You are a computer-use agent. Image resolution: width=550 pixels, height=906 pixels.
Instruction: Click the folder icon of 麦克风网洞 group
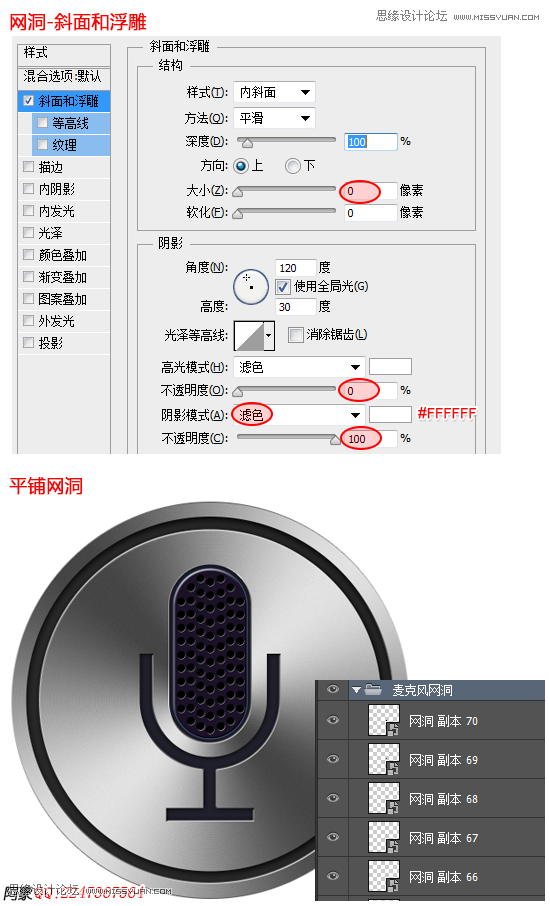coord(373,689)
